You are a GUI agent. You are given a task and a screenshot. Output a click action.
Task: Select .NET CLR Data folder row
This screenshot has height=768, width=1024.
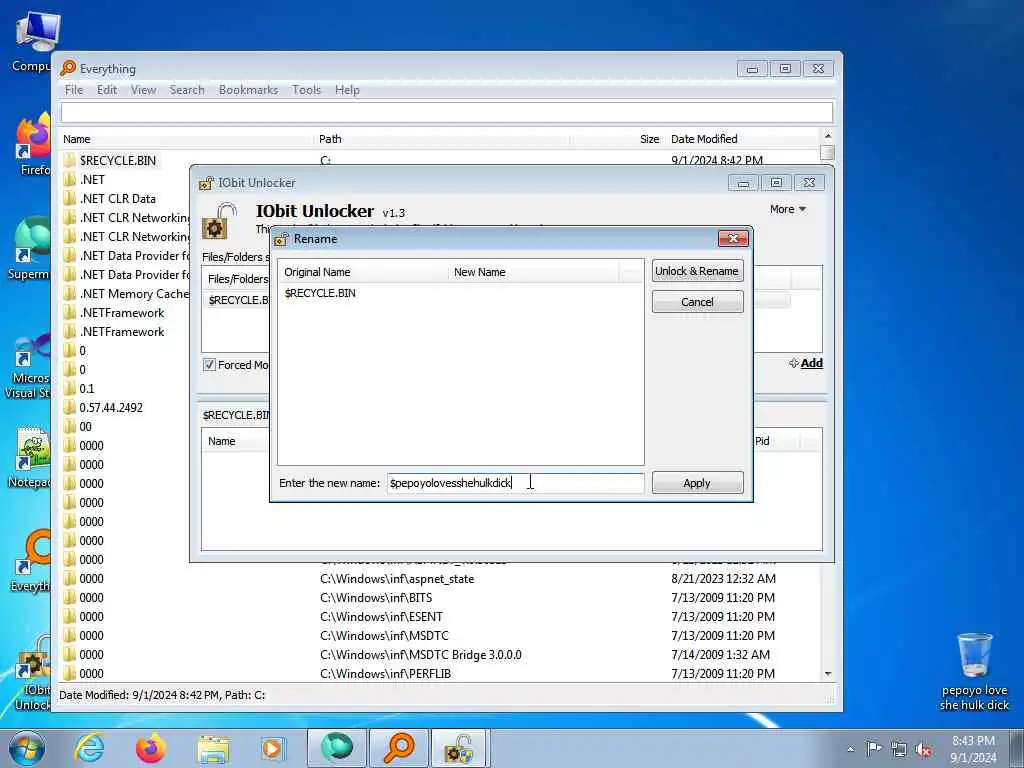(x=118, y=199)
